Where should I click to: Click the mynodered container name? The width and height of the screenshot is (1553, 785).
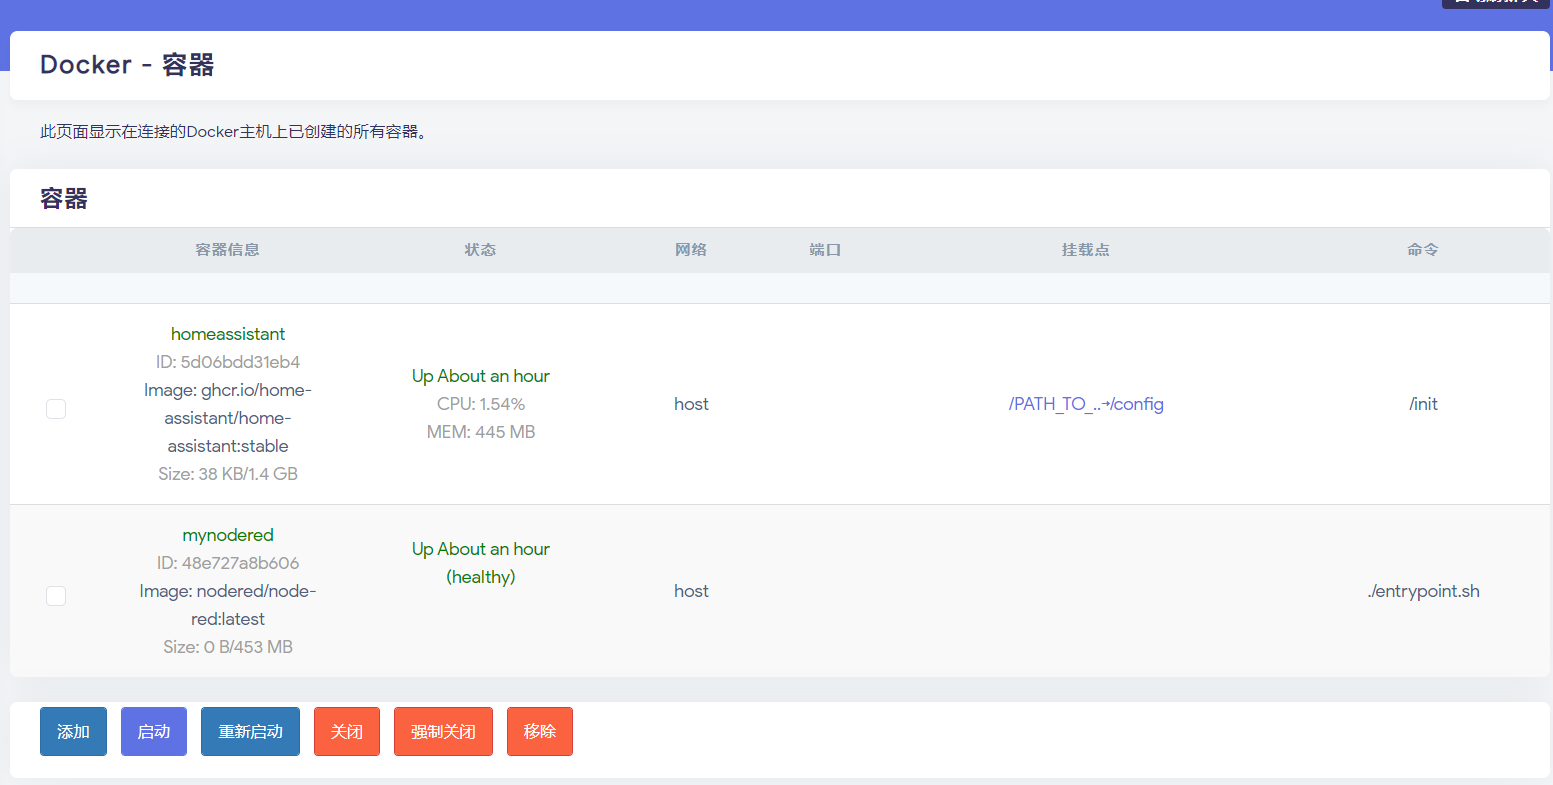point(228,535)
